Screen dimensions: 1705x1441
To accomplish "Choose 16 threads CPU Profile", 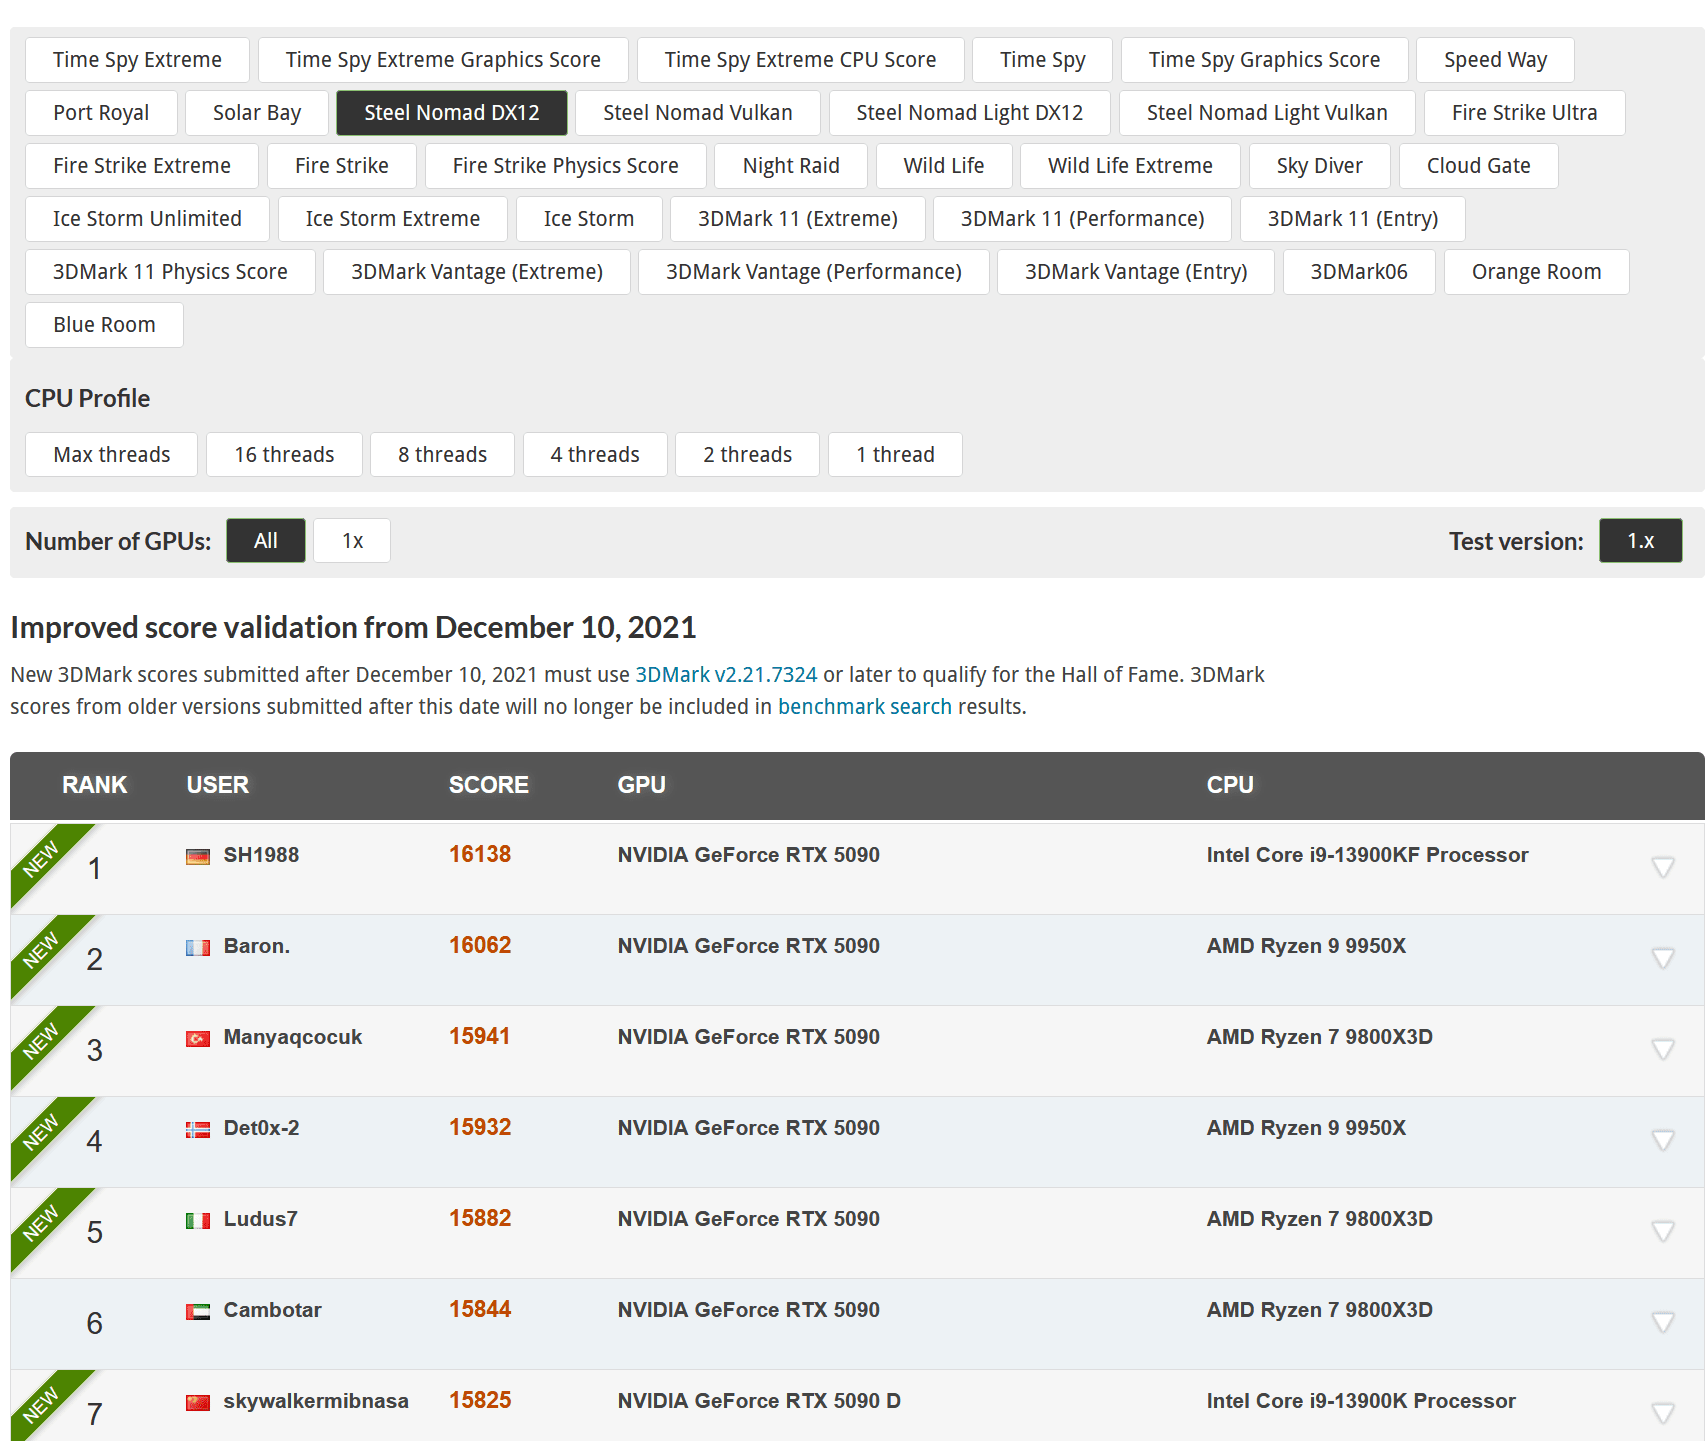I will pyautogui.click(x=285, y=455).
